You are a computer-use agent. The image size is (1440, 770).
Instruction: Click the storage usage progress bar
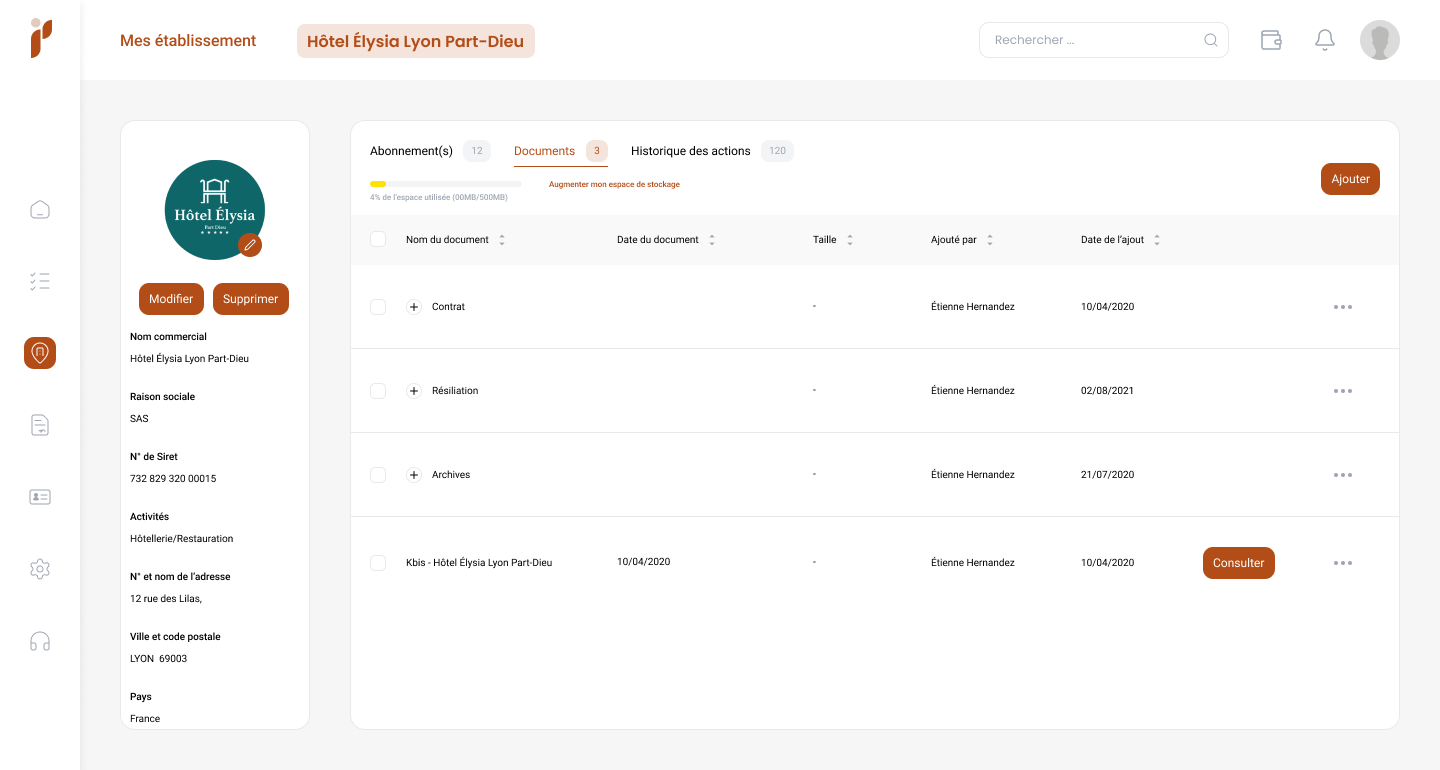(446, 184)
